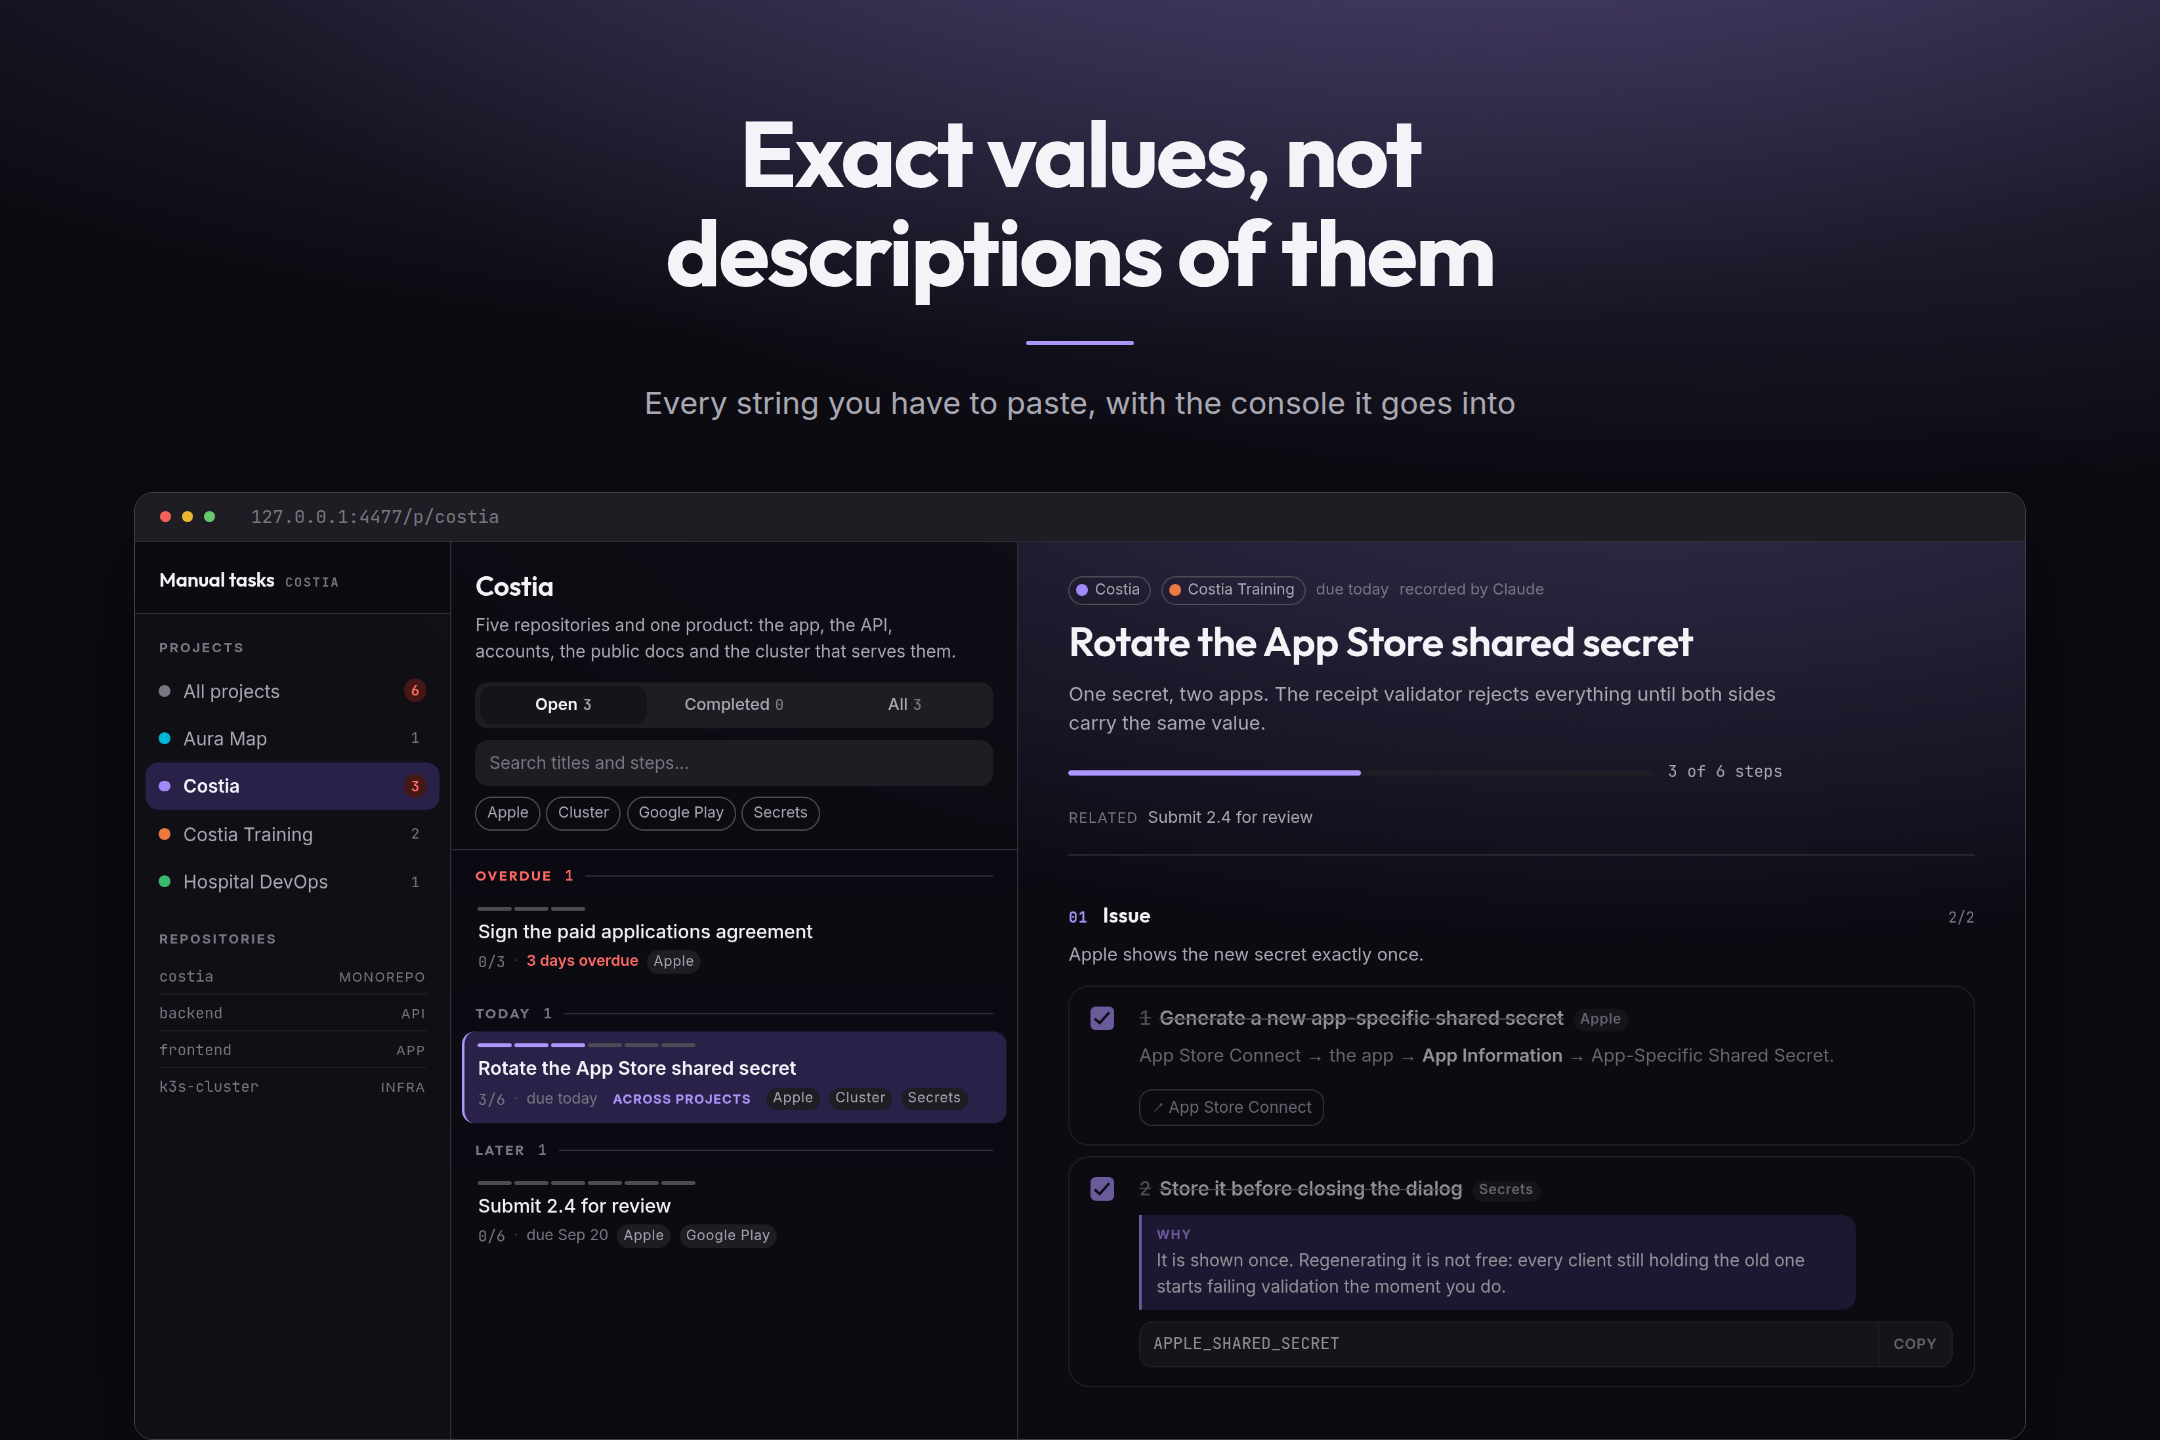Click the Secrets tag beside step 2
The height and width of the screenshot is (1440, 2160).
click(x=1505, y=1189)
